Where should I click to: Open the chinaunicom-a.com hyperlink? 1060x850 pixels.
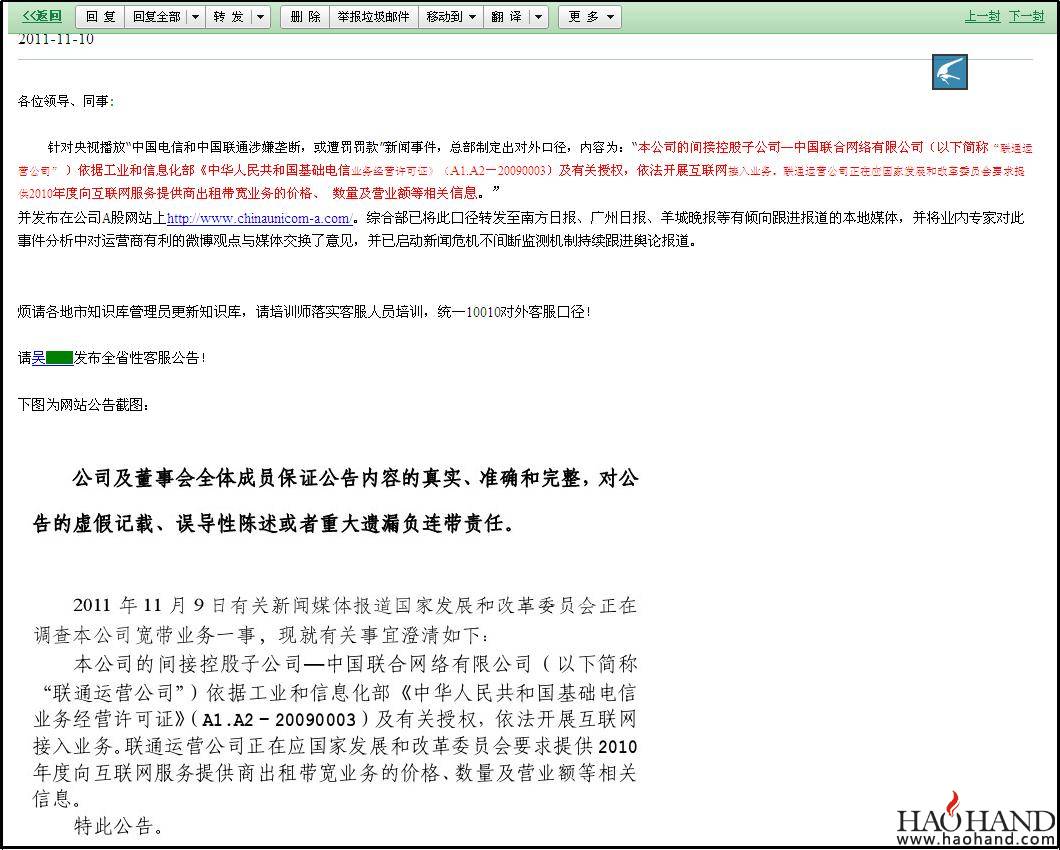(260, 218)
